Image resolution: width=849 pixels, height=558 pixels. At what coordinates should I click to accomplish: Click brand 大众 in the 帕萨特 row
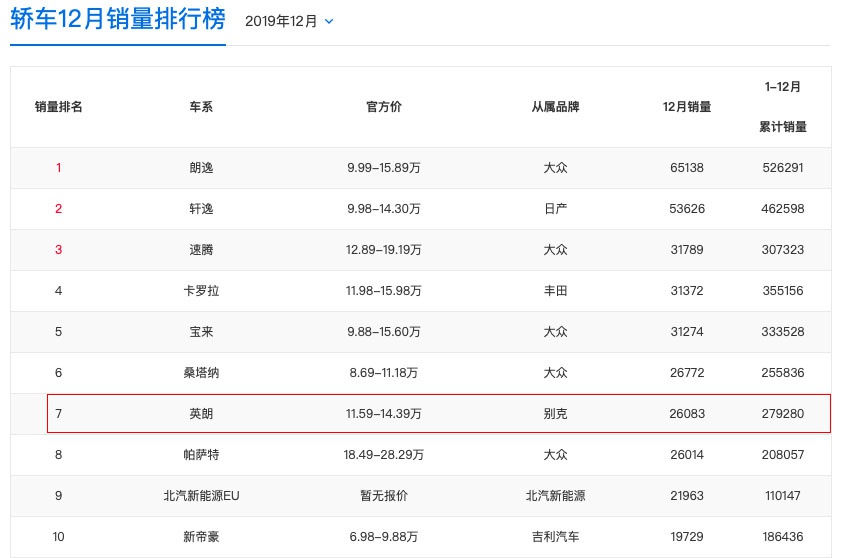[x=556, y=455]
